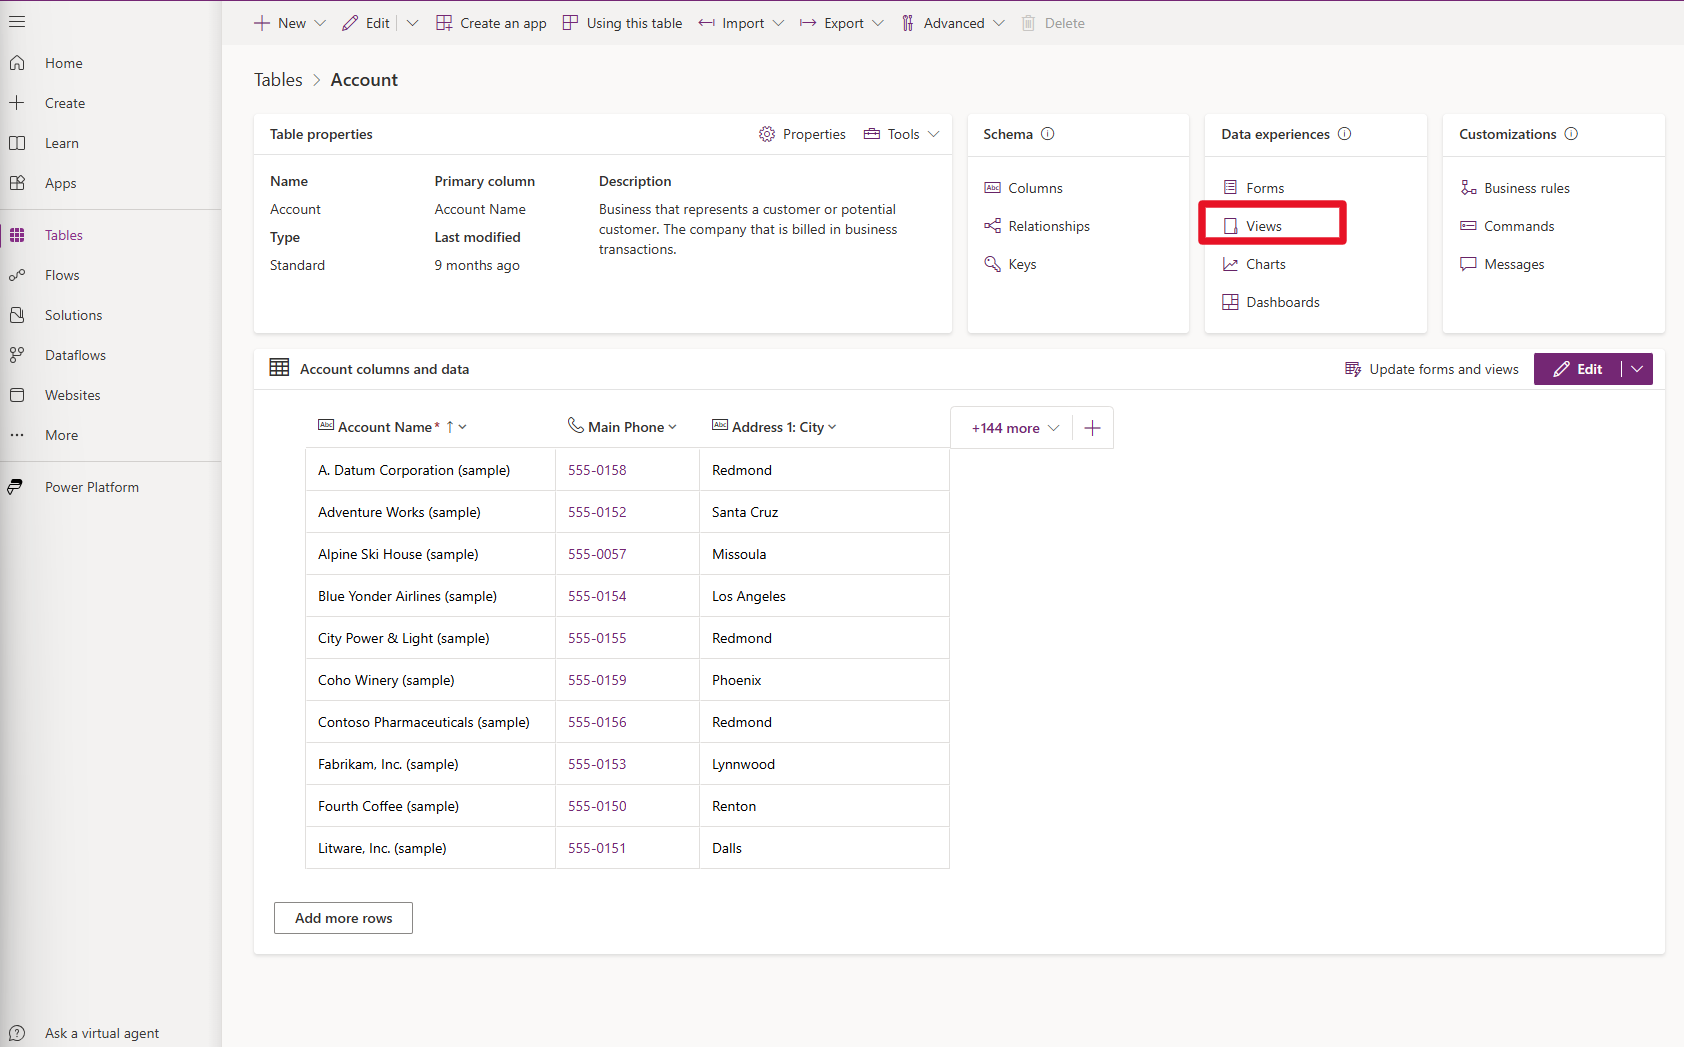Click the Add more rows button
1684x1047 pixels.
[343, 918]
